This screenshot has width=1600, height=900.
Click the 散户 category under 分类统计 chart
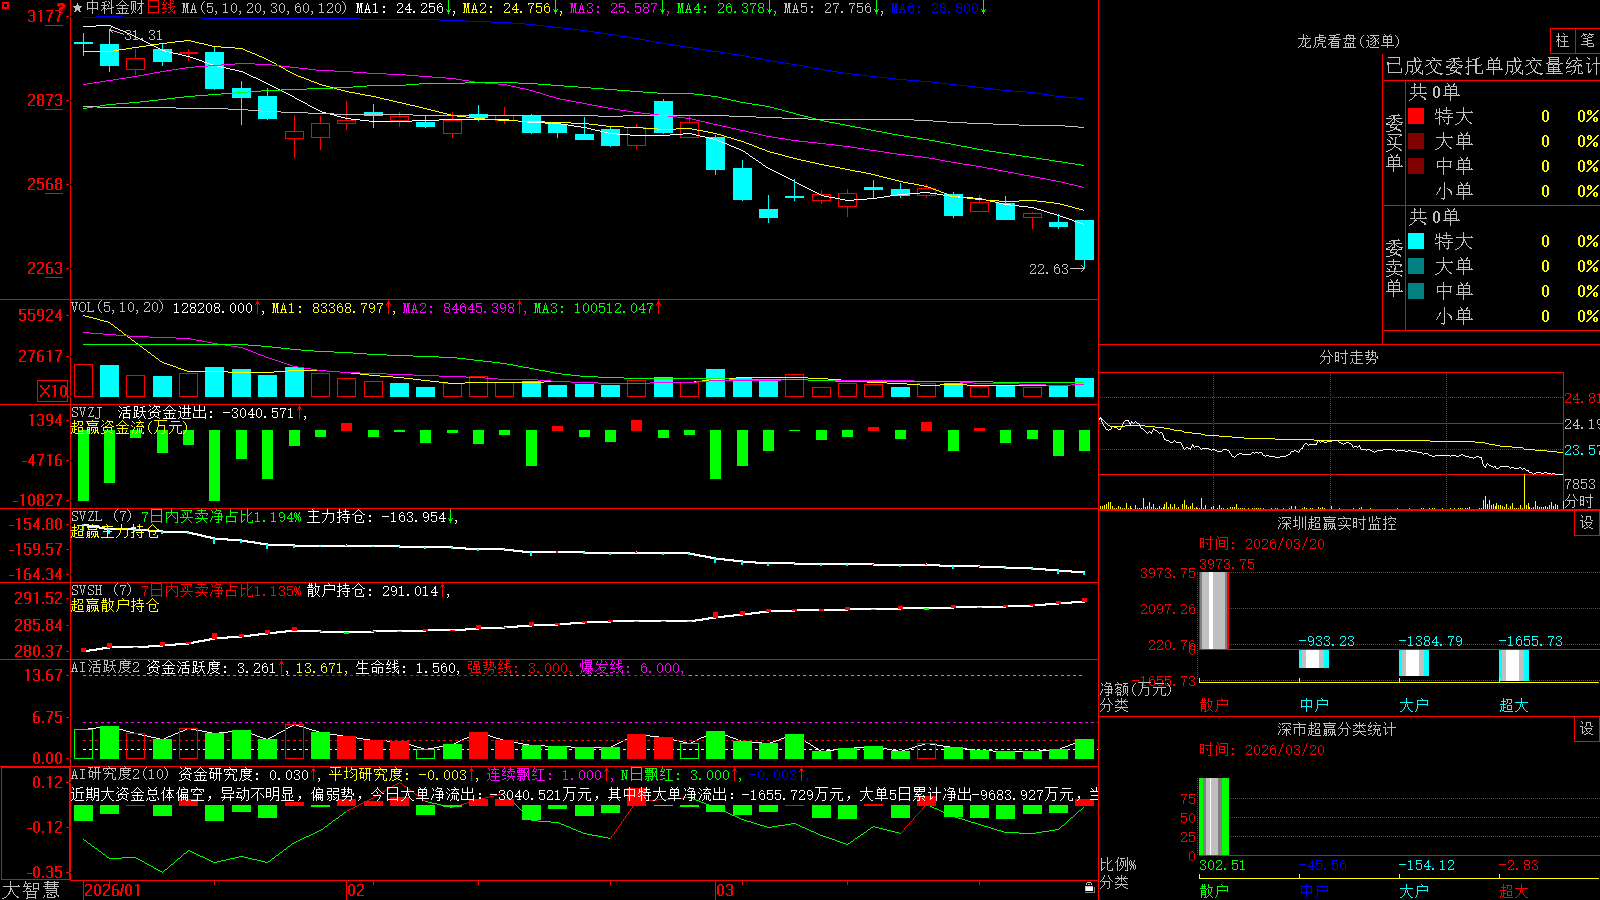(x=1214, y=890)
